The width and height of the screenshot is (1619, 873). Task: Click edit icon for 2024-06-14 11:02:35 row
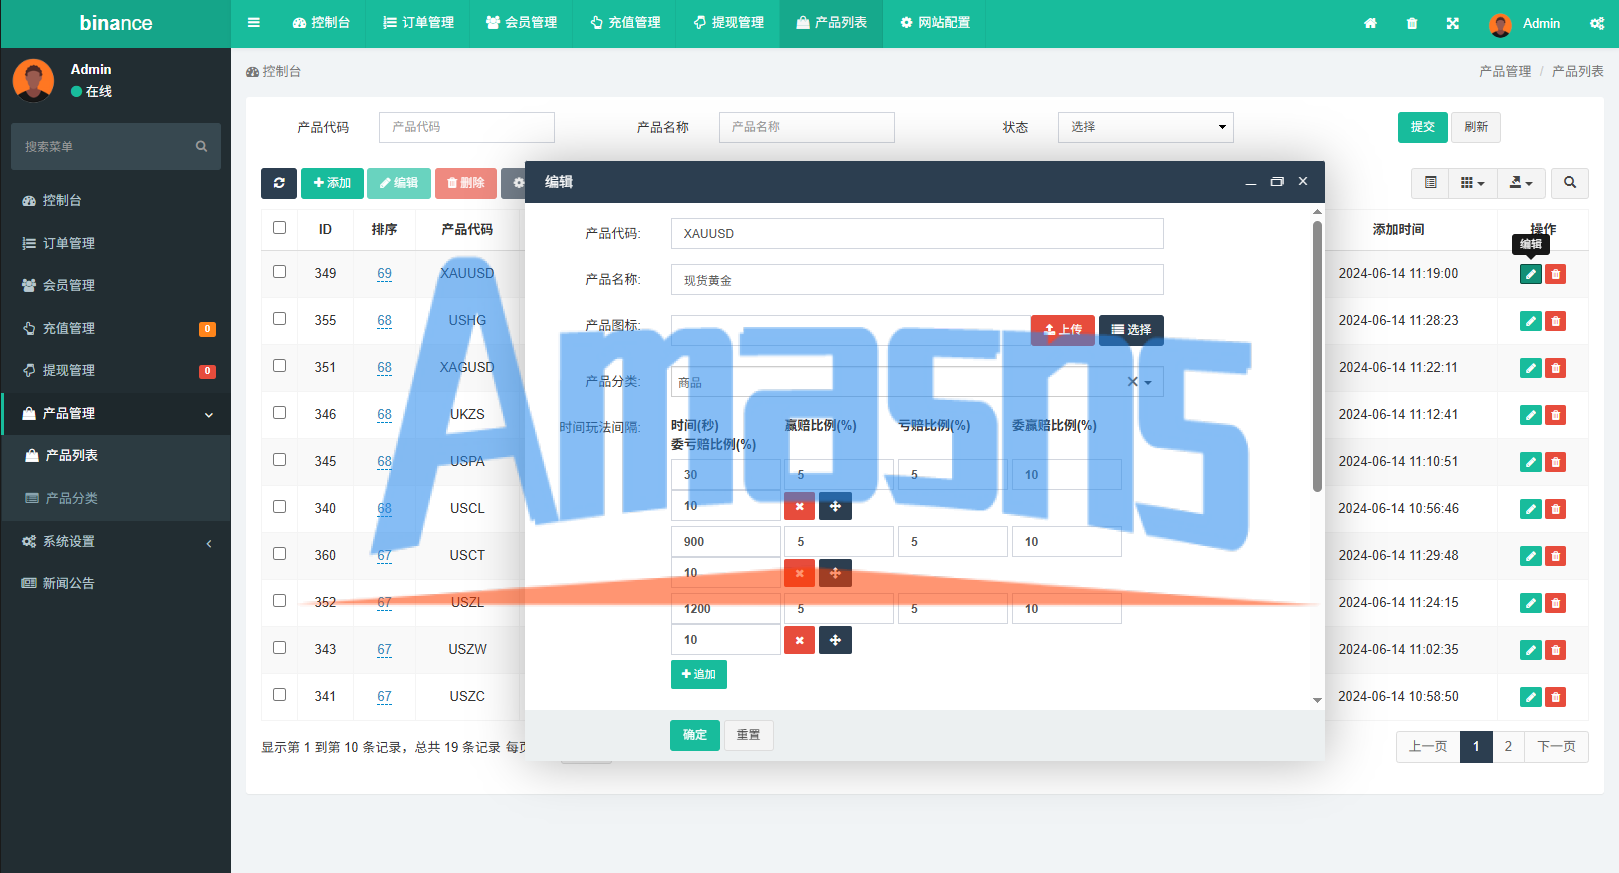point(1531,650)
